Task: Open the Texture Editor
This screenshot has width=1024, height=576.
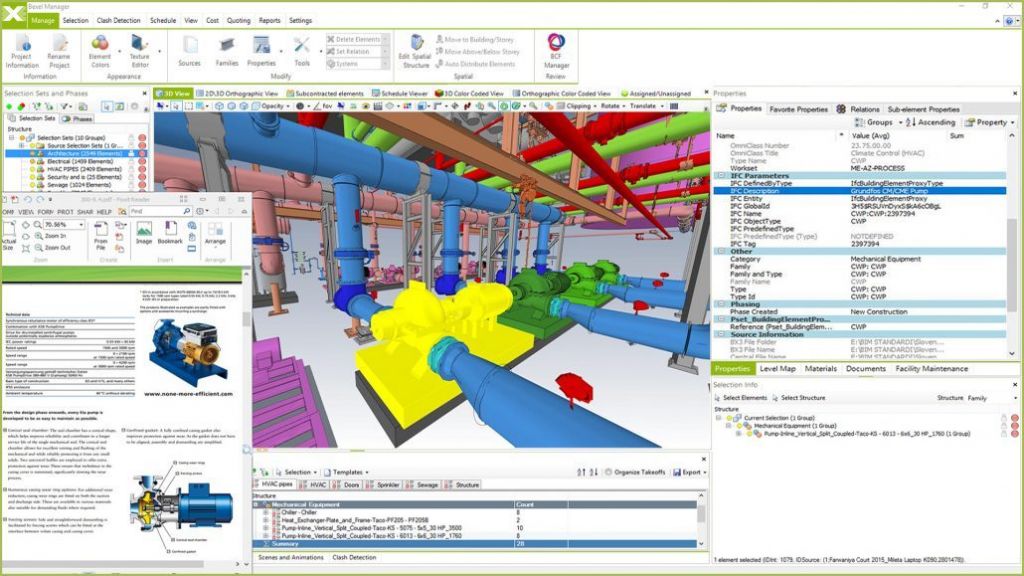Action: [x=139, y=51]
